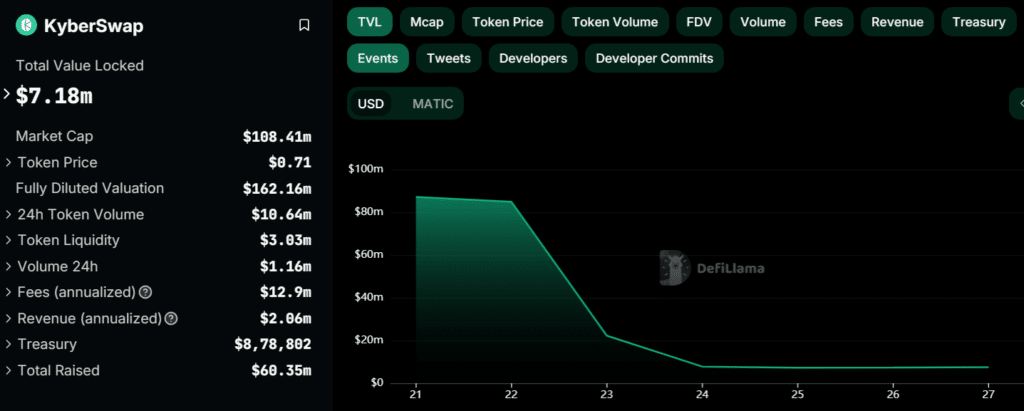Image resolution: width=1024 pixels, height=411 pixels.
Task: Toggle the Volume chart metric
Action: (x=763, y=22)
